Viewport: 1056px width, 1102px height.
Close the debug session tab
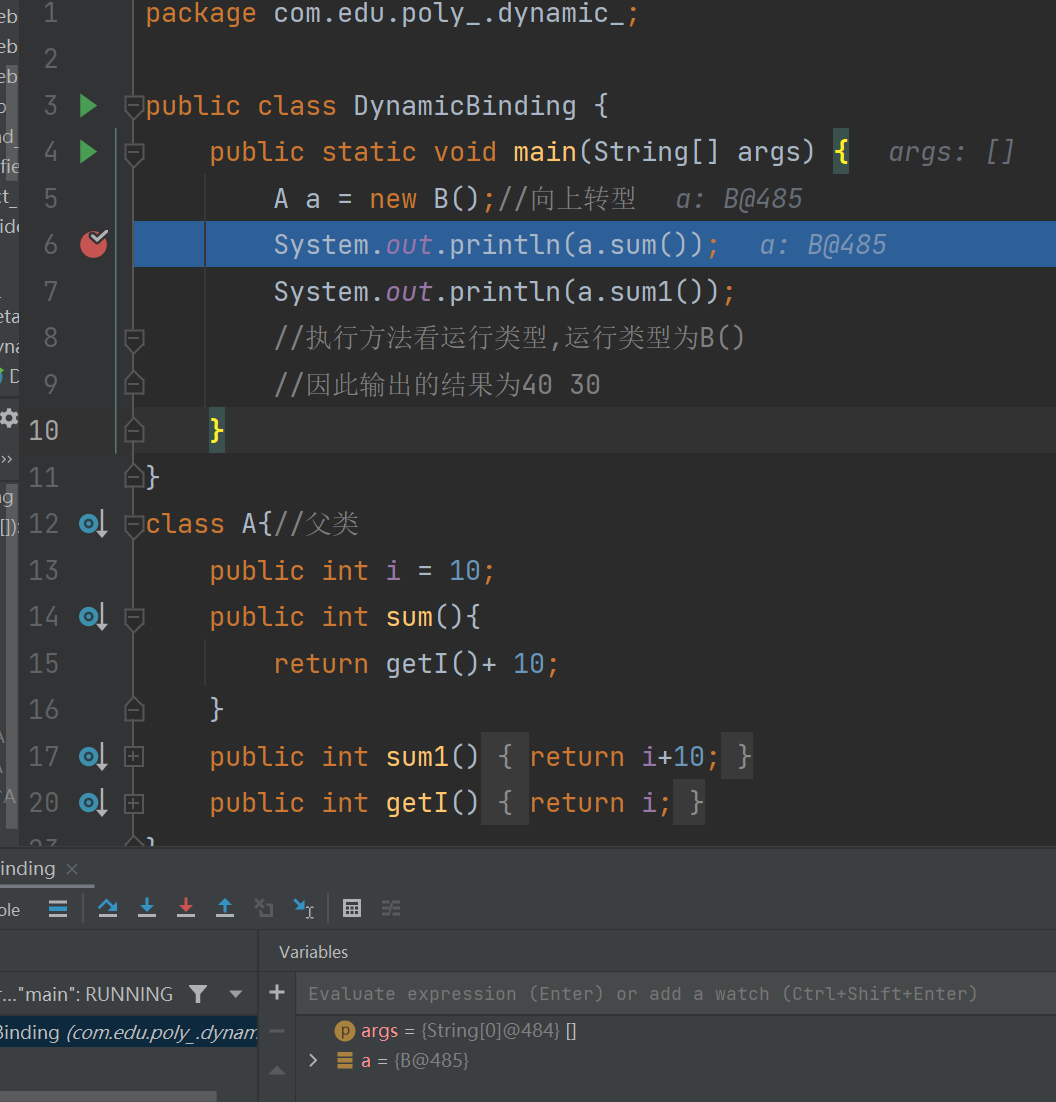(x=72, y=869)
